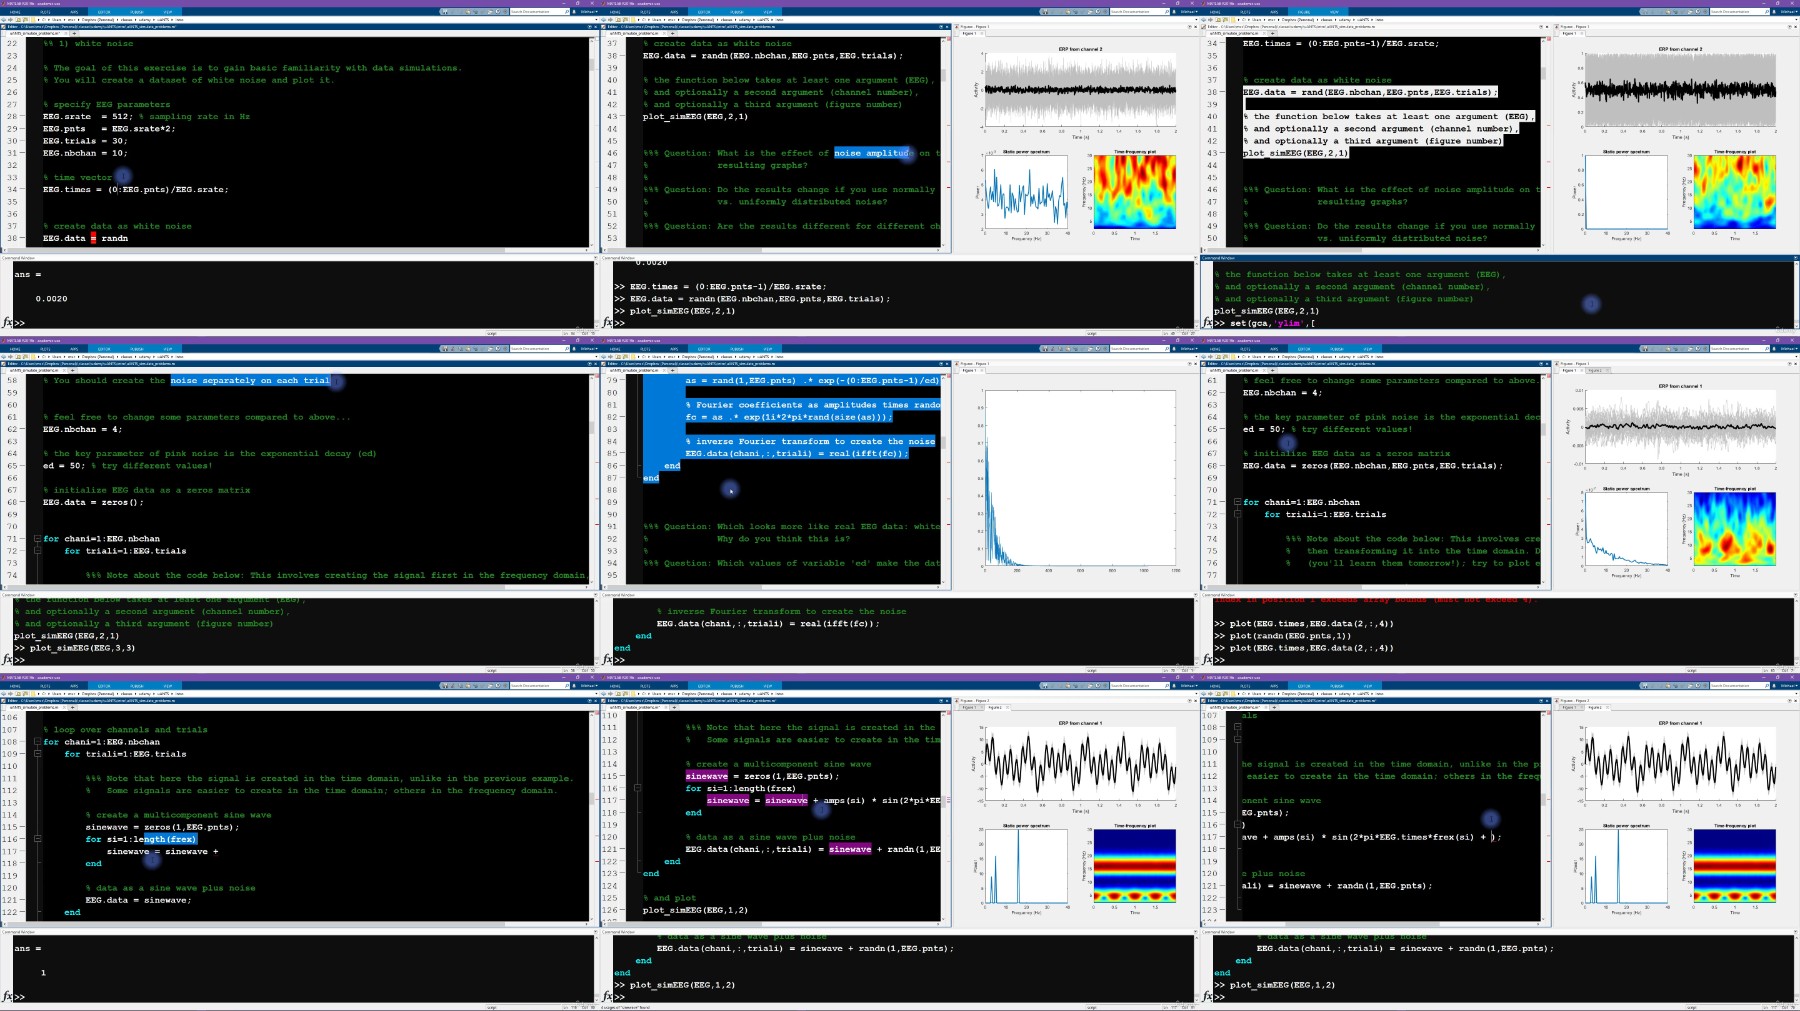Expand address bar dropdown, window starting line 22
Image resolution: width=1800 pixels, height=1011 pixels.
[597, 20]
